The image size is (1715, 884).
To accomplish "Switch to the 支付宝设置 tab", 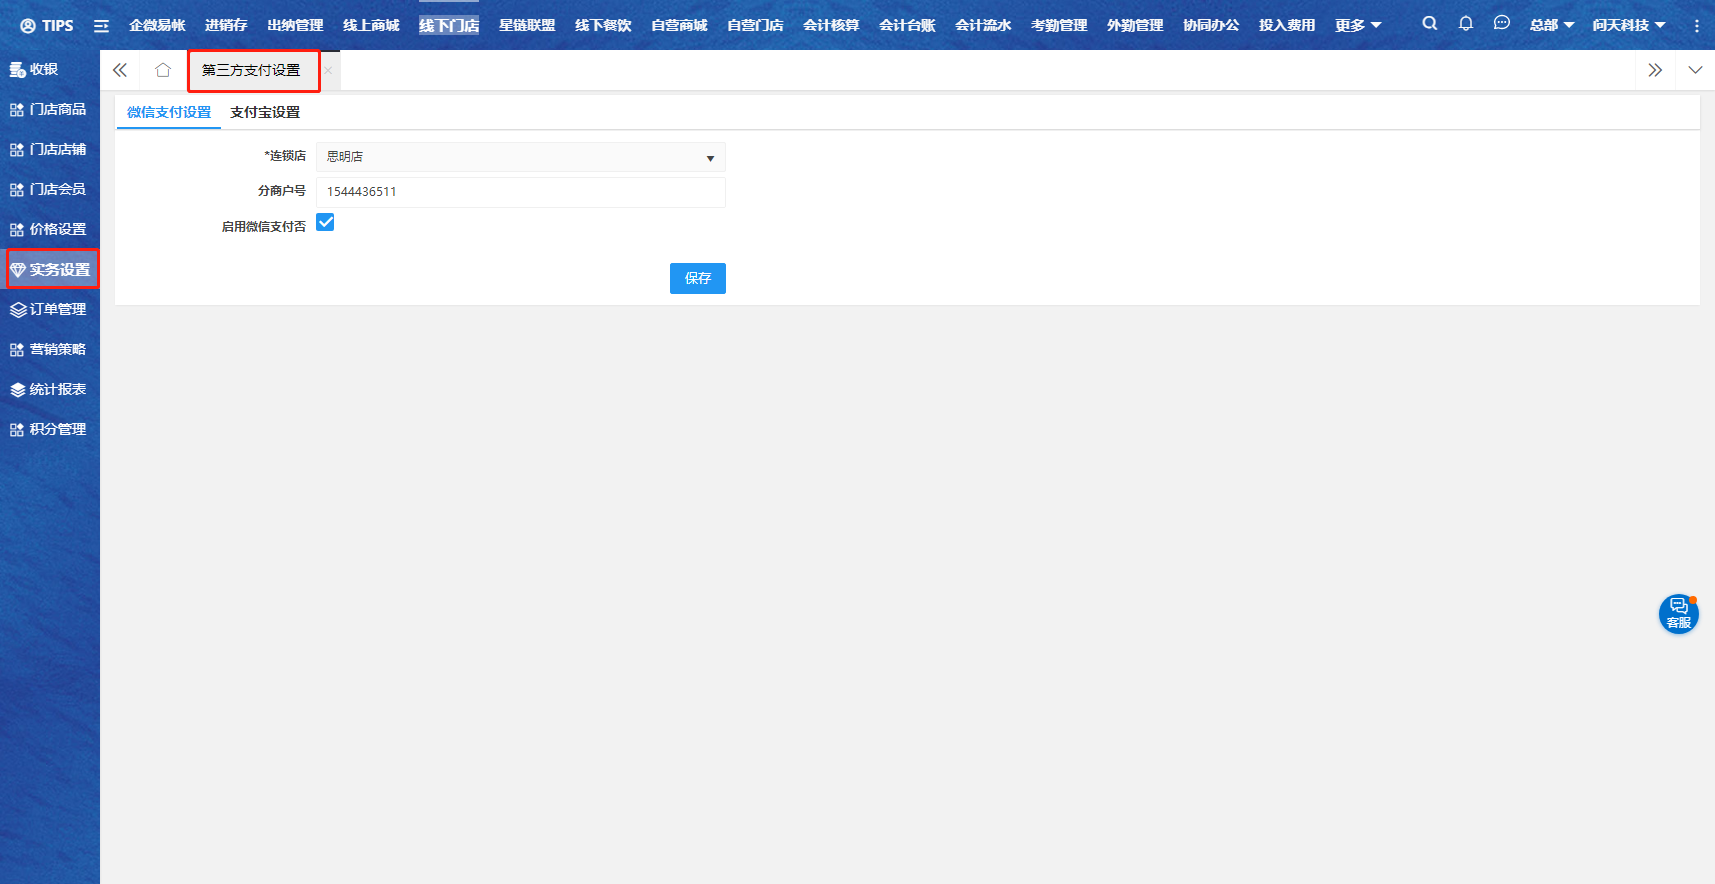I will tap(265, 112).
